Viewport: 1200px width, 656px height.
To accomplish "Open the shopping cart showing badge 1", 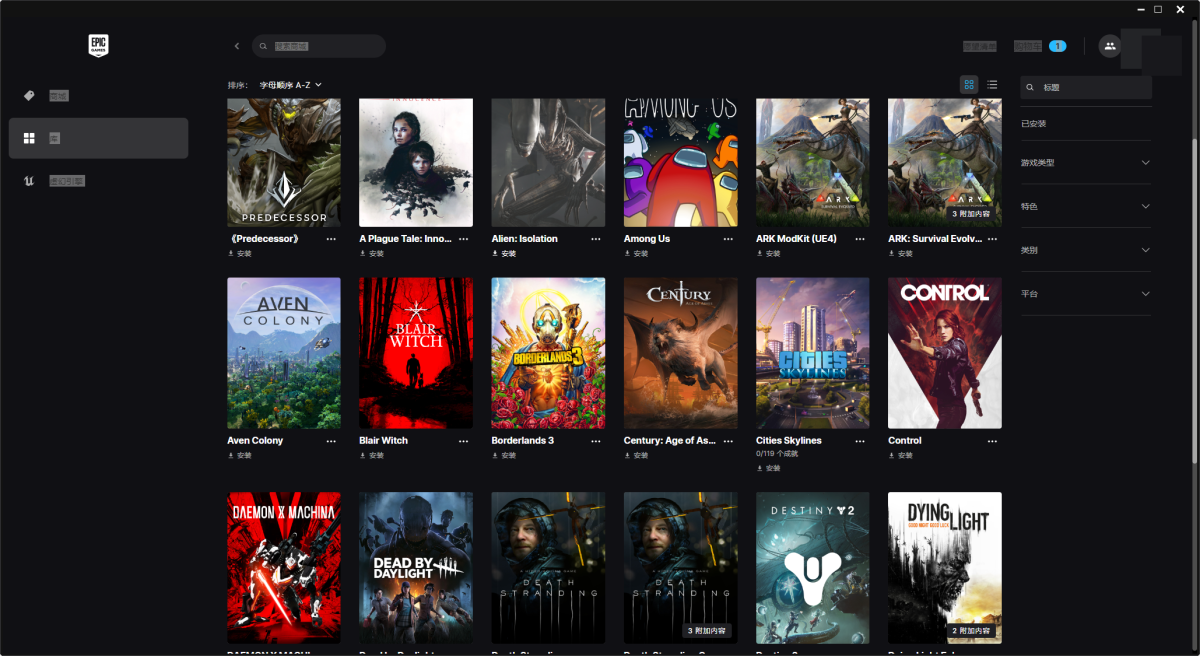I will pos(1040,46).
